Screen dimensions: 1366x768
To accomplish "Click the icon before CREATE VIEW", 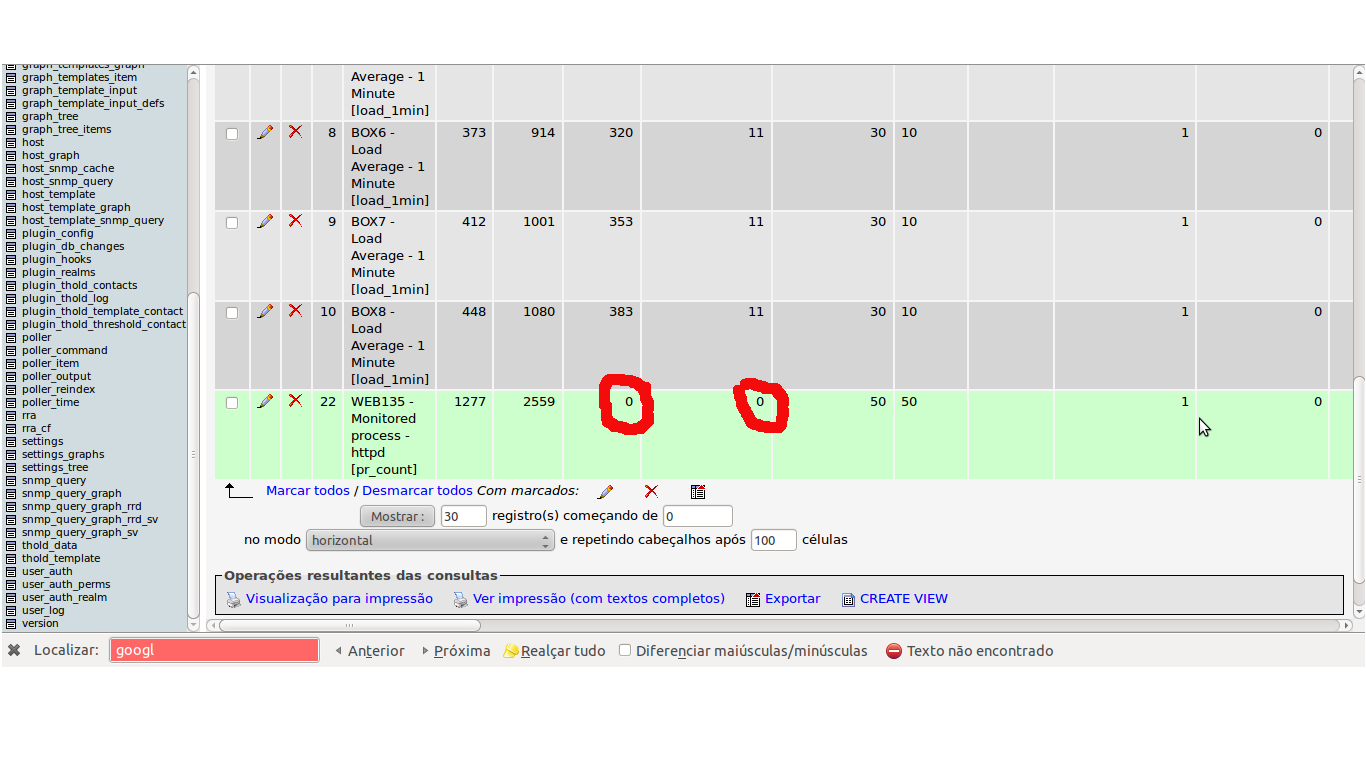I will pos(848,600).
